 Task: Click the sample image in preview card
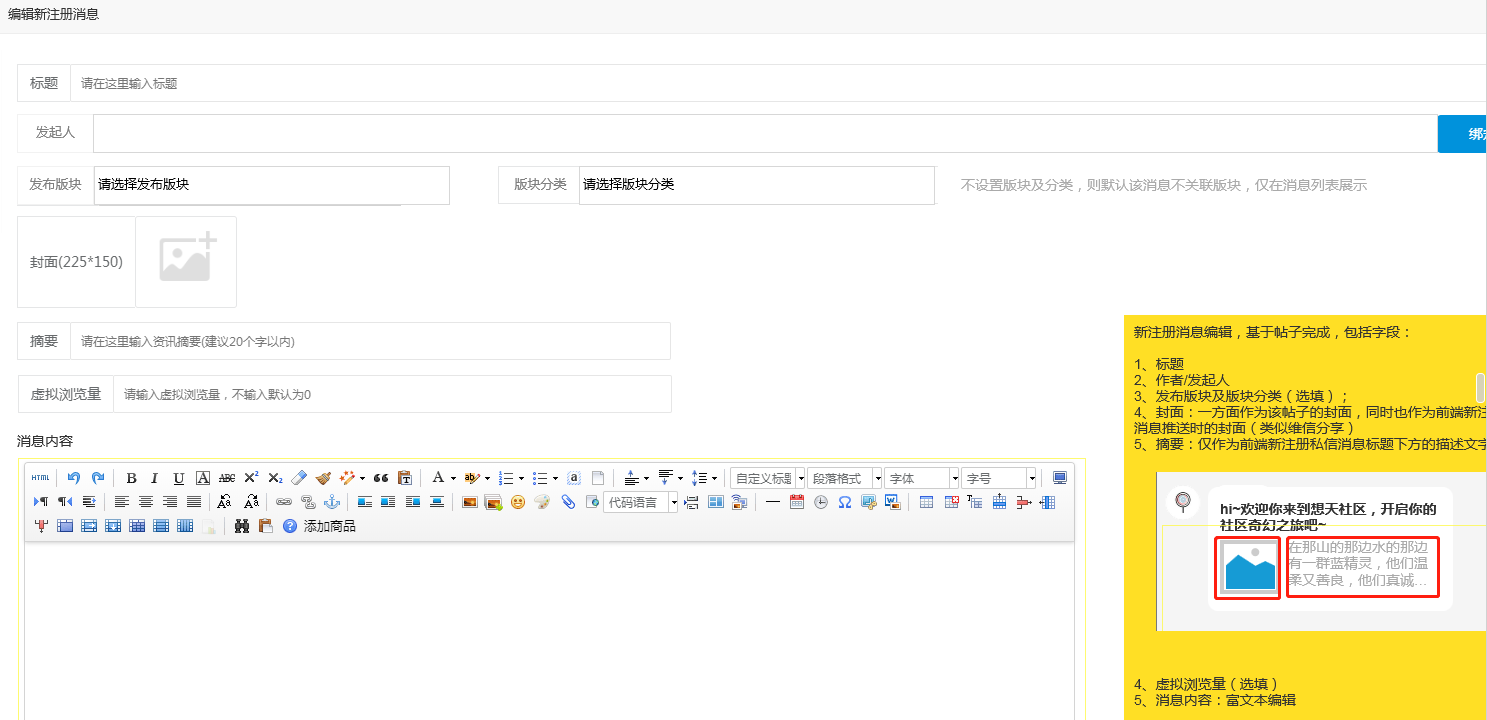pyautogui.click(x=1248, y=568)
